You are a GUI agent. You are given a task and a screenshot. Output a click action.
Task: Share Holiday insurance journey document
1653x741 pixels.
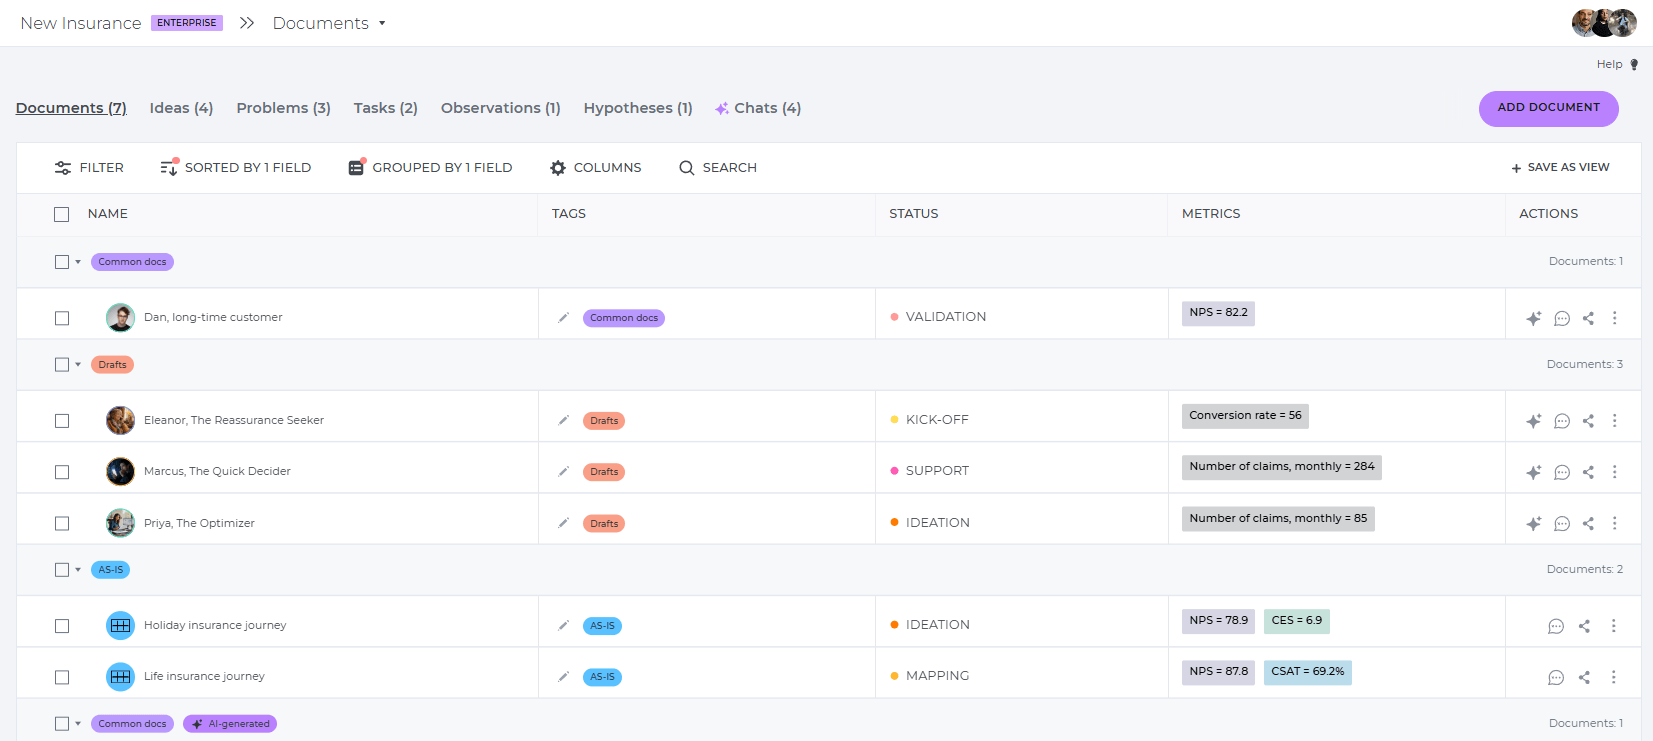1584,626
